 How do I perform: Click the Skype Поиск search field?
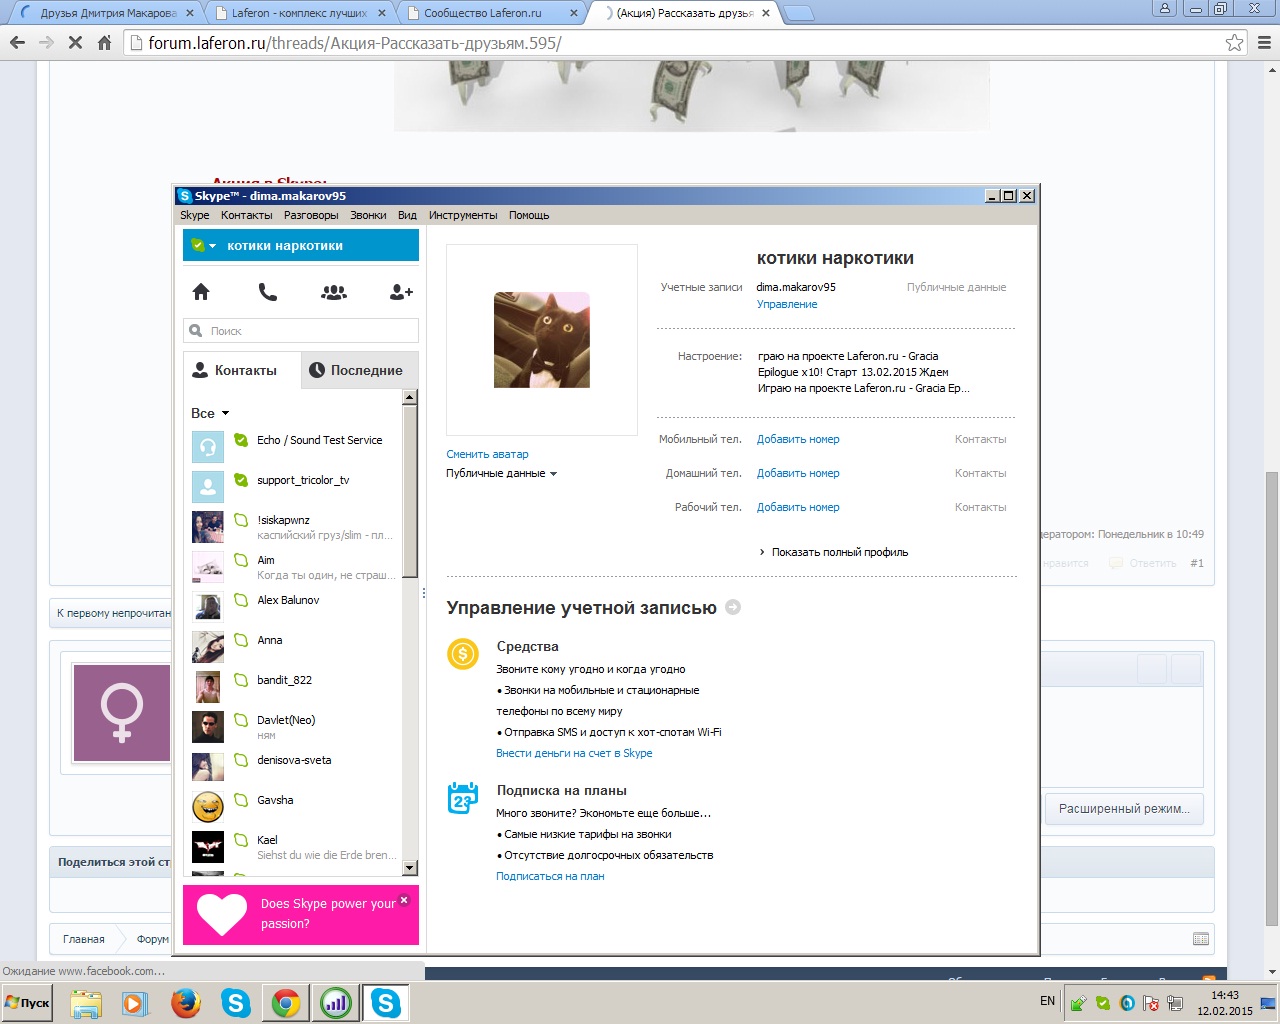click(x=301, y=331)
